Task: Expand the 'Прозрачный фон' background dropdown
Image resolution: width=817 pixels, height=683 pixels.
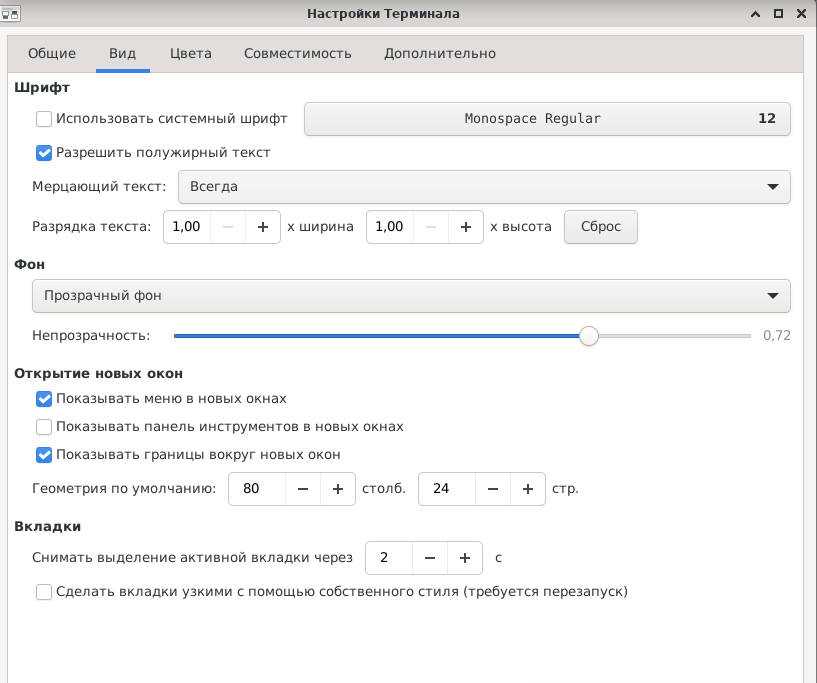Action: pos(411,296)
